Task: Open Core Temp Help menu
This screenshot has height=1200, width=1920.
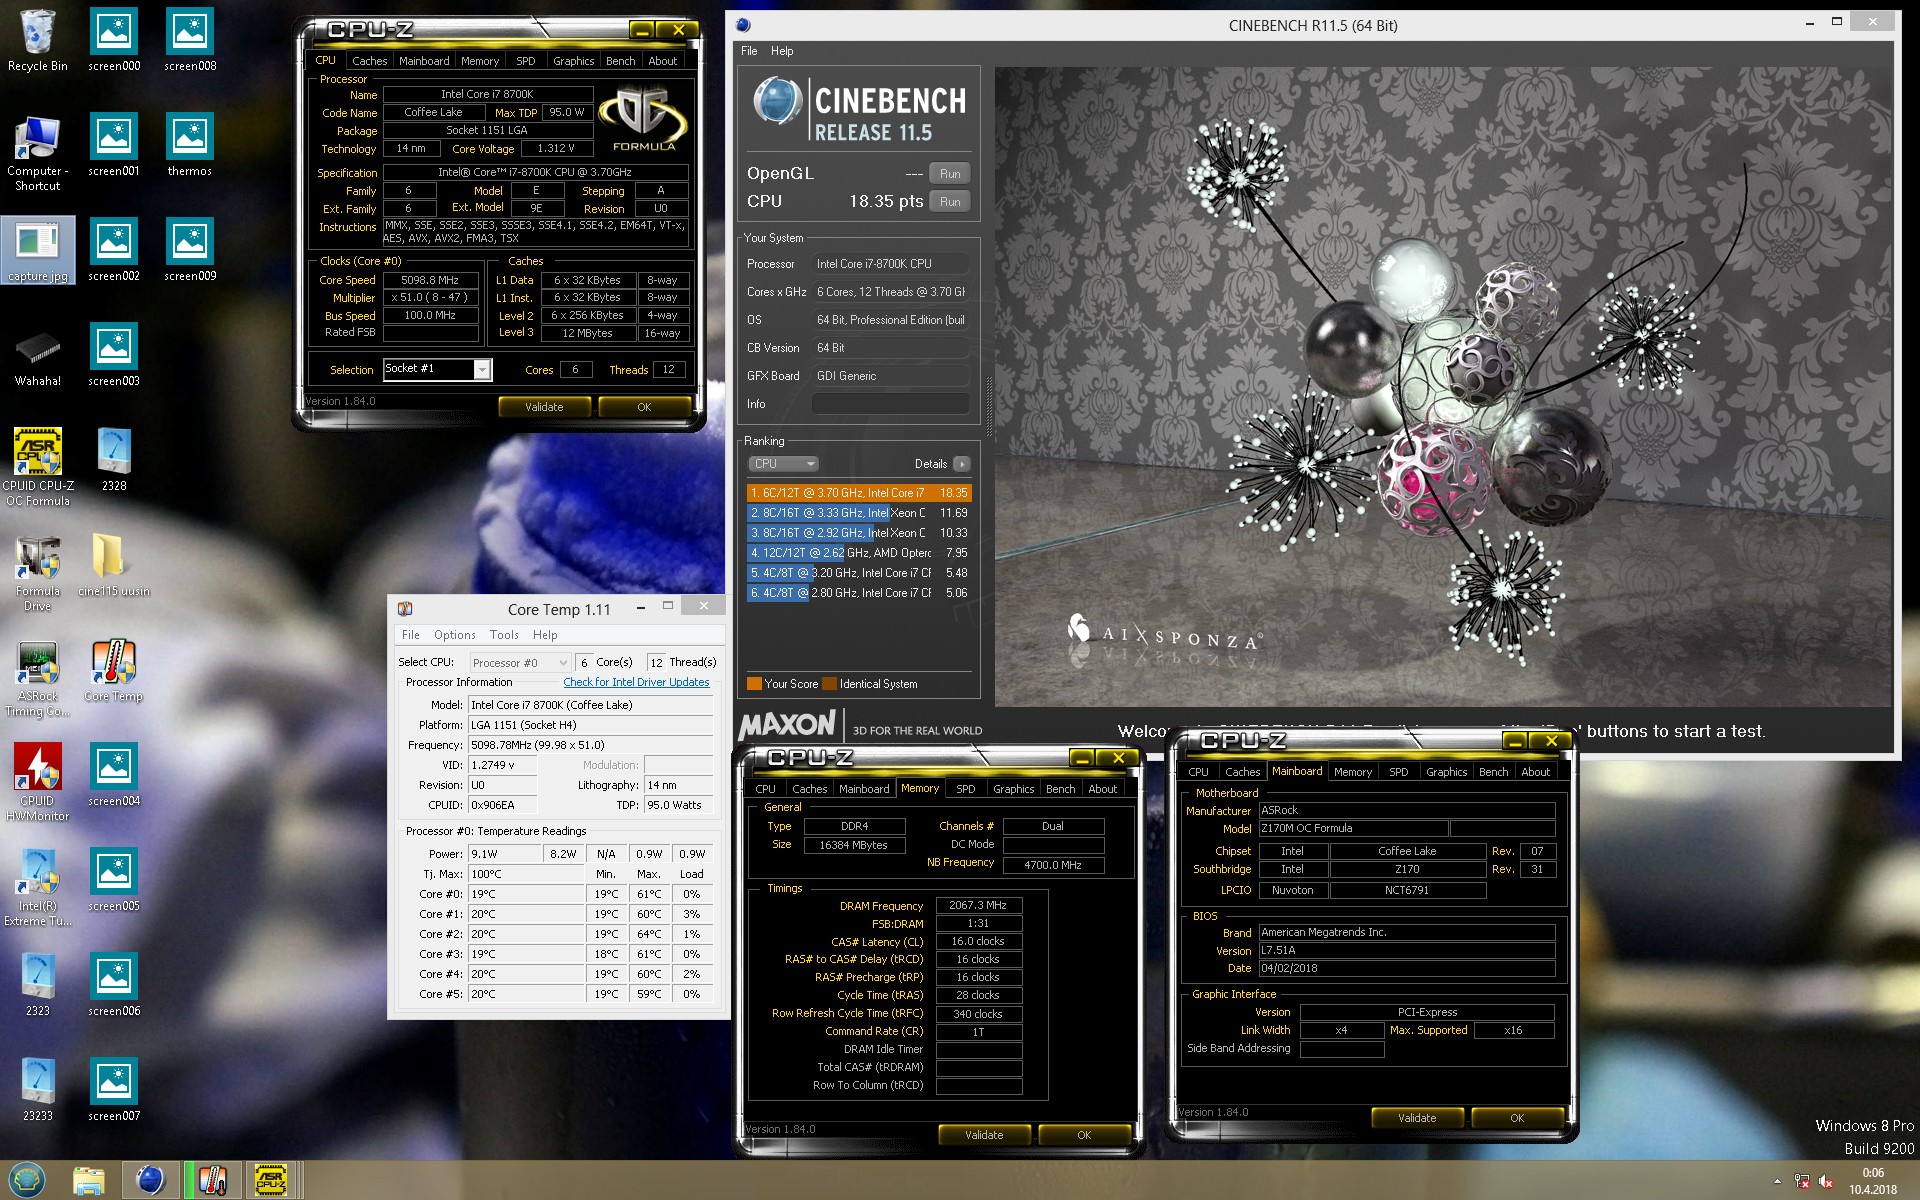Action: [545, 635]
